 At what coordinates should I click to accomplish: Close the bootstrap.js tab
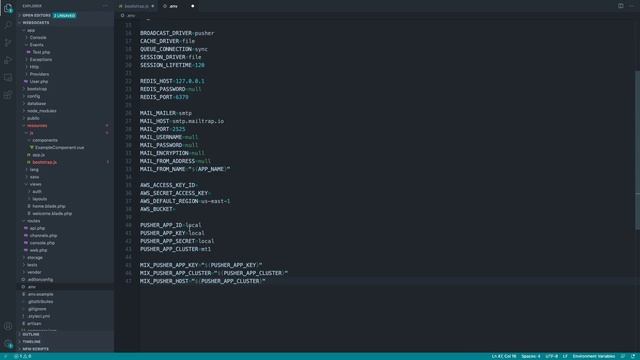coord(153,6)
